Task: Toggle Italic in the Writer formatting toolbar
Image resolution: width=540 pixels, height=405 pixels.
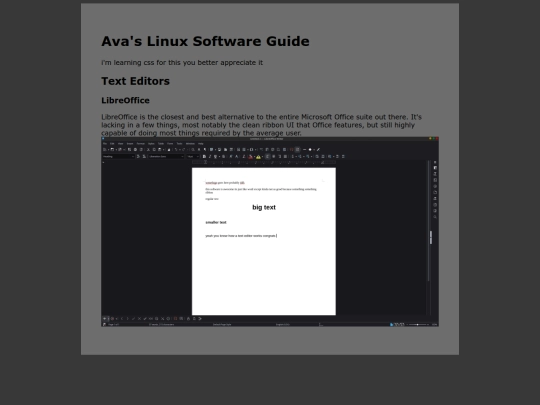Action: click(210, 157)
